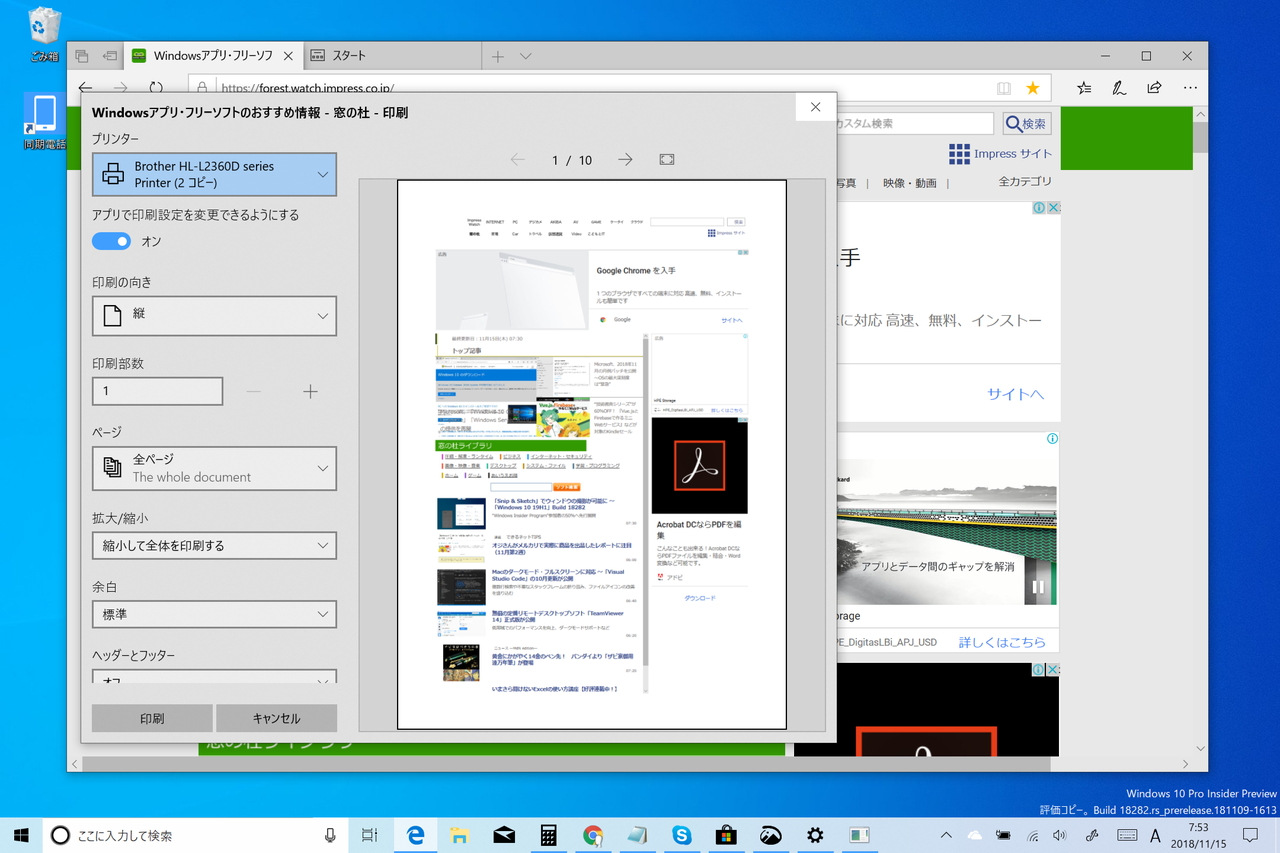The height and width of the screenshot is (853, 1280).
Task: Click the 詳しくはこちら ad link
Action: [1002, 642]
